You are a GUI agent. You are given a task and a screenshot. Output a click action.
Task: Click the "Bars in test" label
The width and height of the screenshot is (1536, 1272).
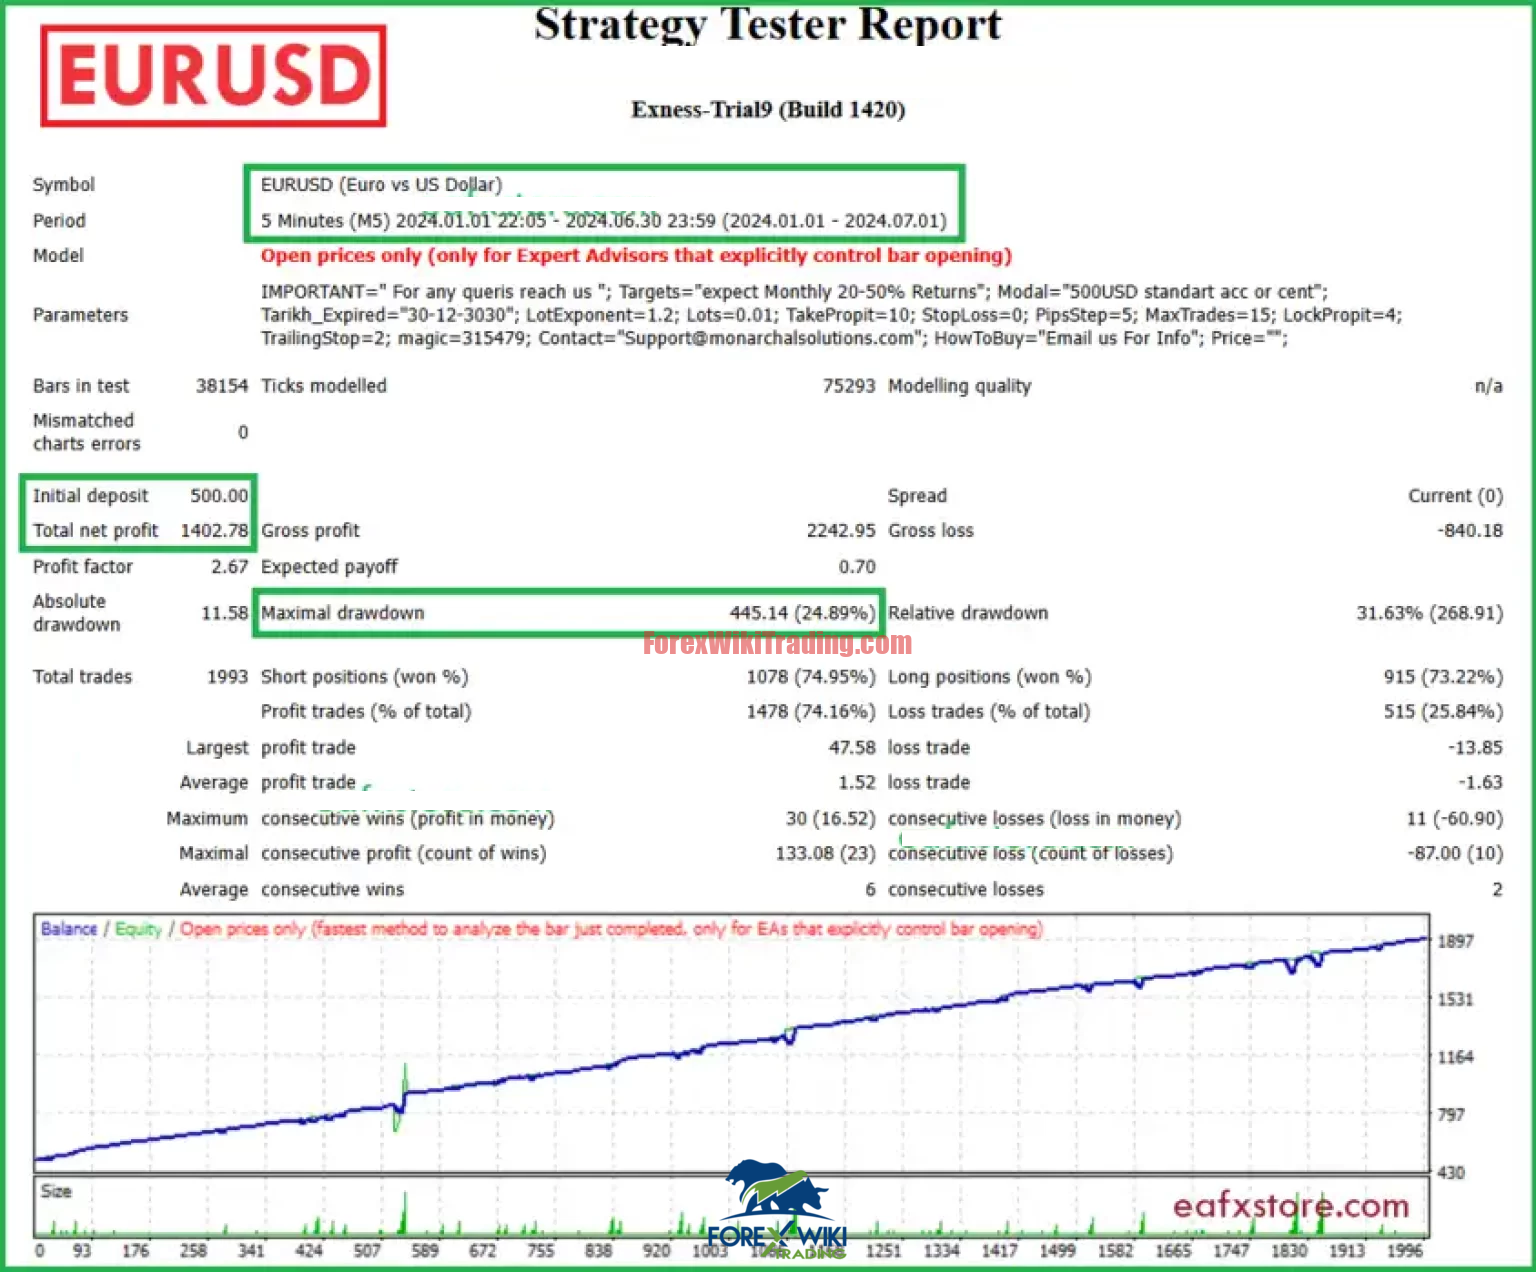(81, 386)
